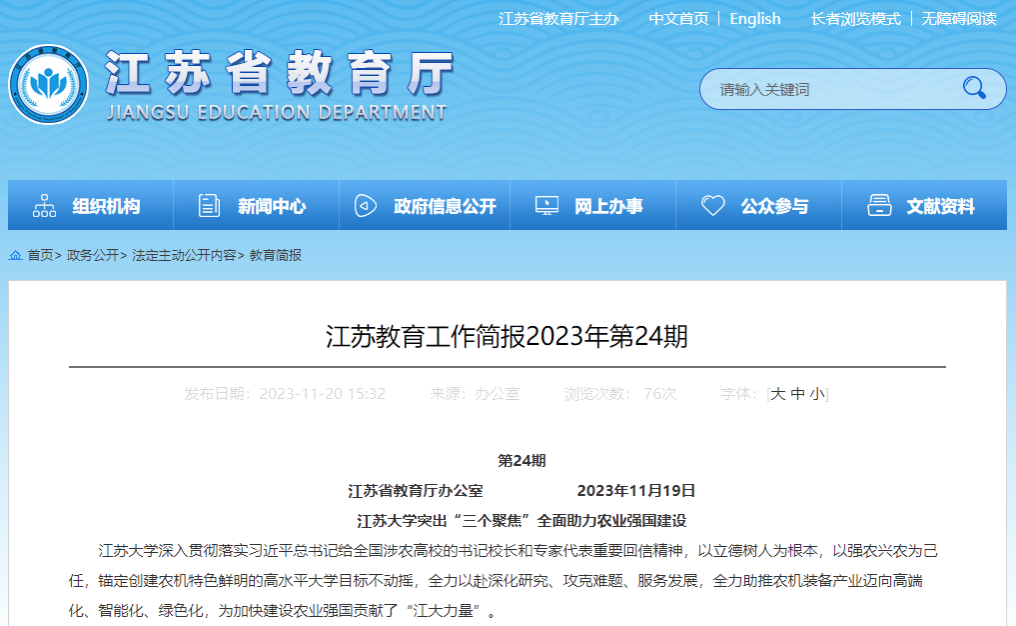Viewport: 1016px width, 626px height.
Task: Enable 长者浏览模式 senior browsing mode
Action: [x=855, y=19]
